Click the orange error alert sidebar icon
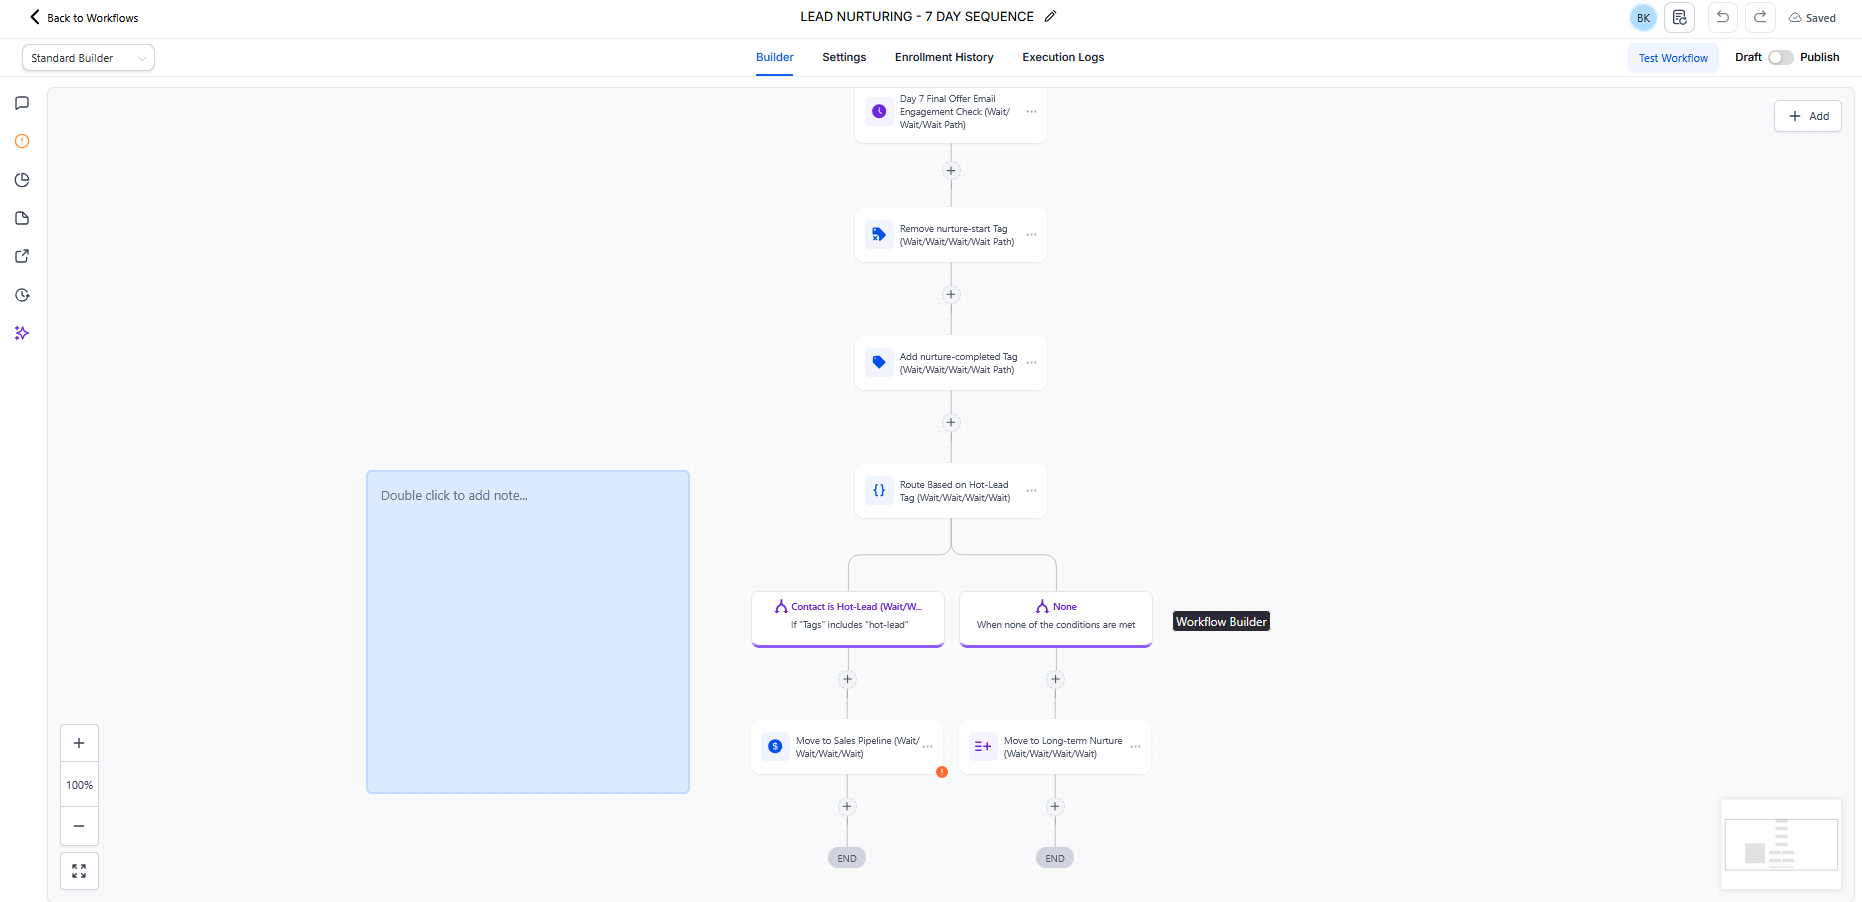 (x=22, y=141)
